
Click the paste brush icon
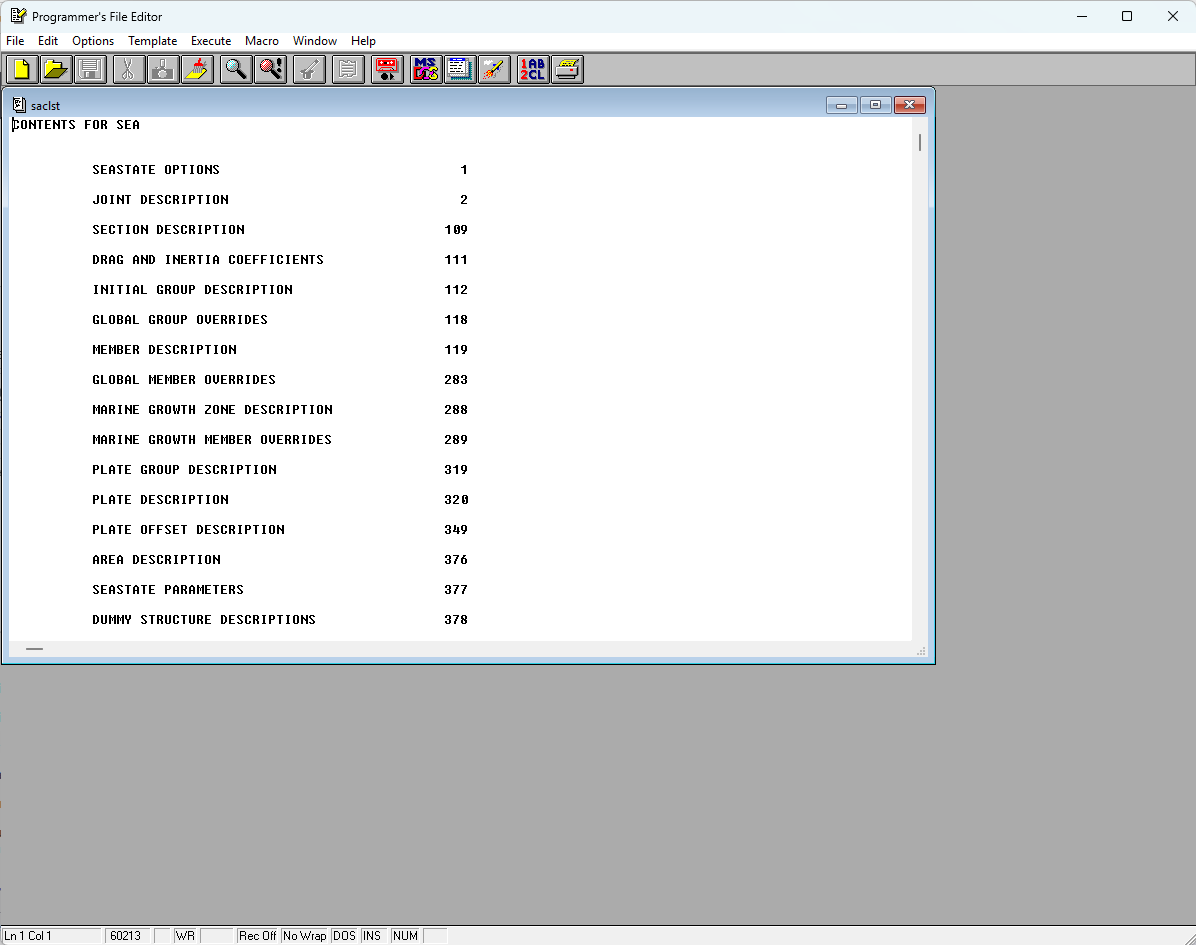pos(197,69)
